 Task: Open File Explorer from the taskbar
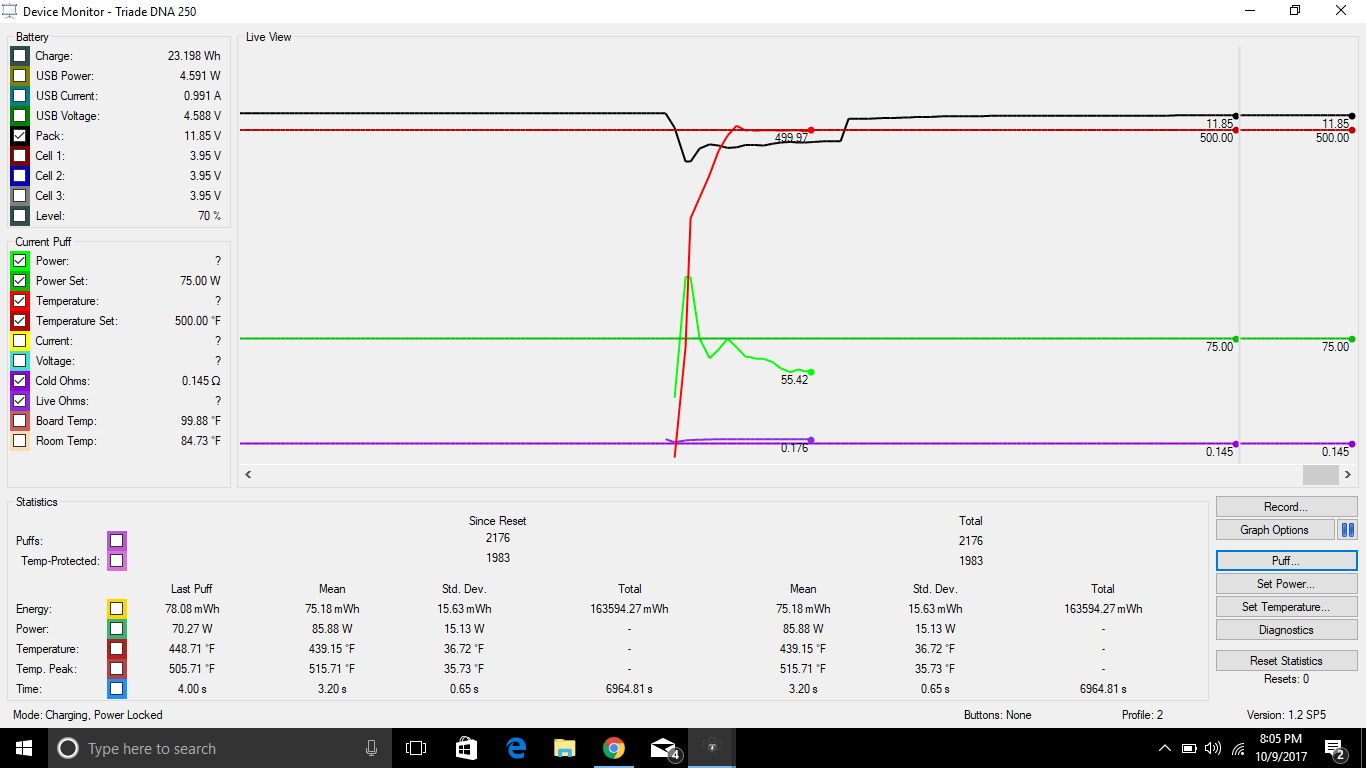point(565,748)
